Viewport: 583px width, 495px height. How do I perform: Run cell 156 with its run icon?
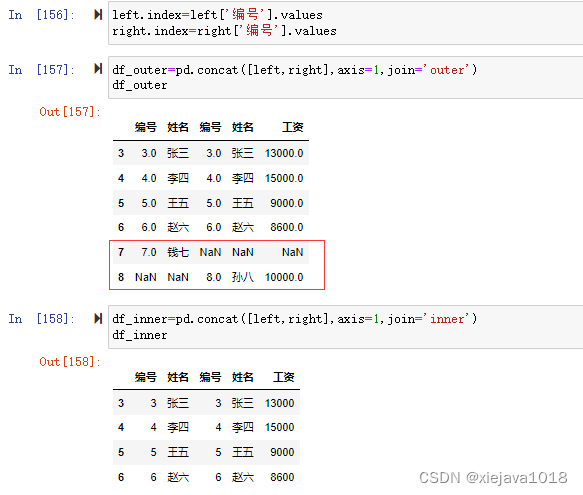pos(98,15)
